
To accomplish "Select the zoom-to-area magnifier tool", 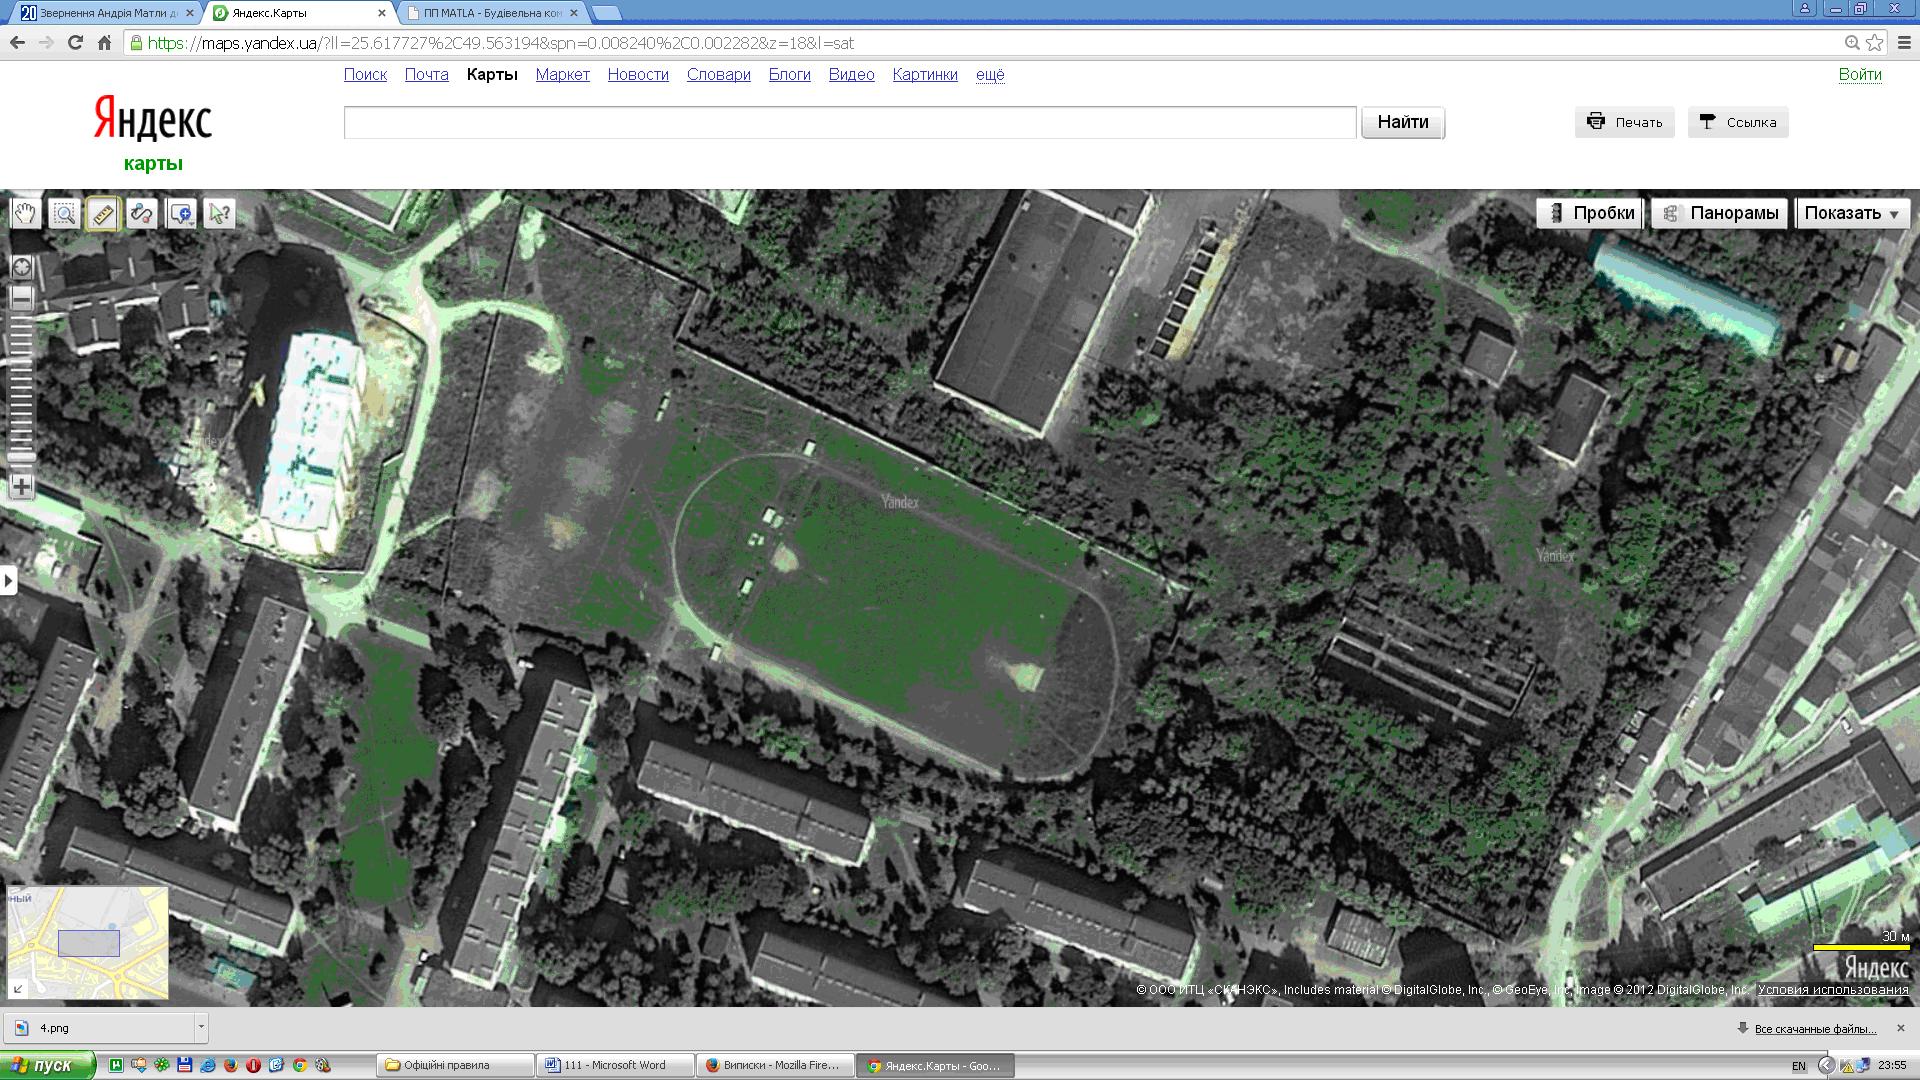I will pos(64,214).
